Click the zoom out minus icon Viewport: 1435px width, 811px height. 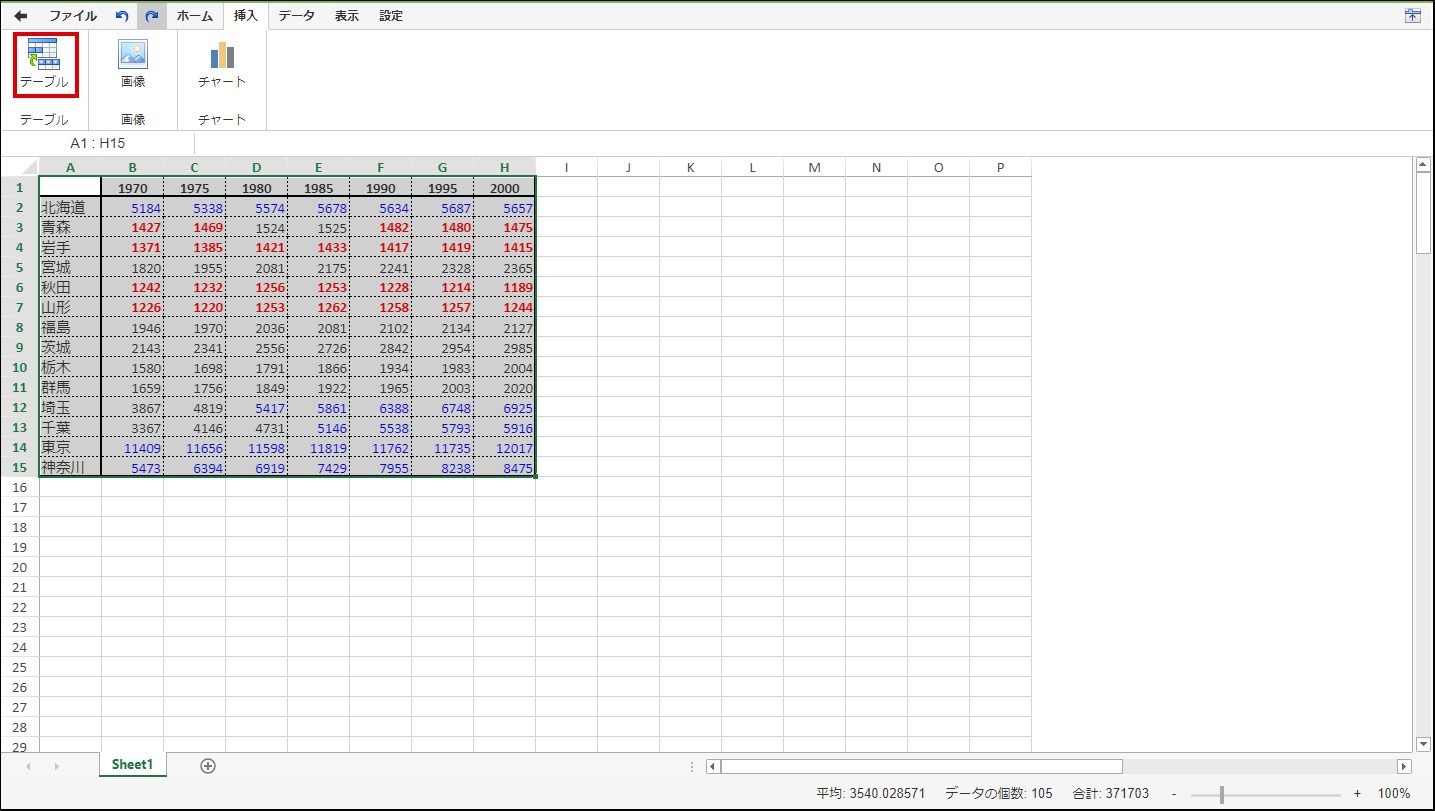click(1174, 794)
